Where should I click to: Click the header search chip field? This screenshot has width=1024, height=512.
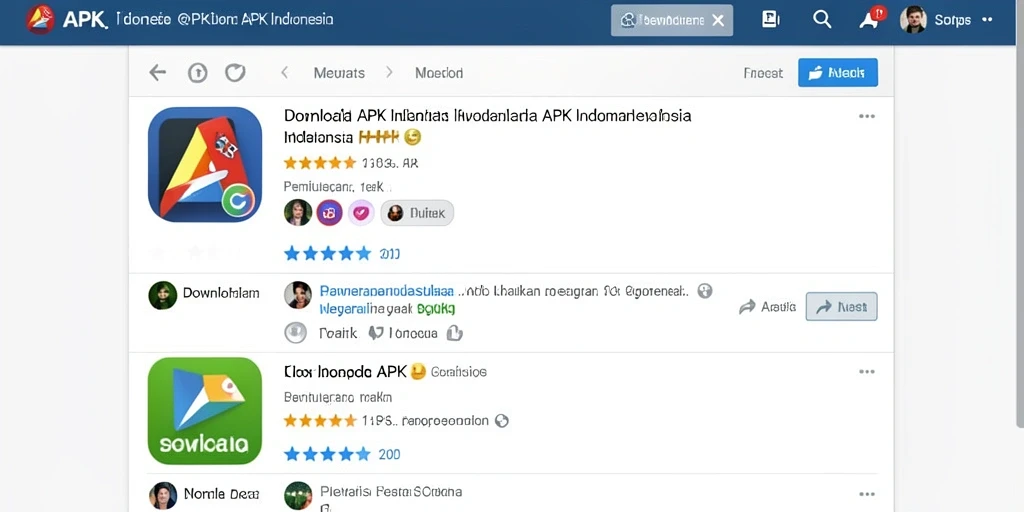pos(672,20)
